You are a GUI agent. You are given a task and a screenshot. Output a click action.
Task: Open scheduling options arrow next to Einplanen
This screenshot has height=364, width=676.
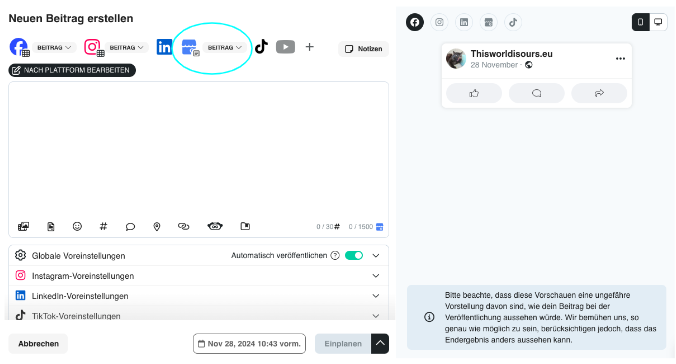pyautogui.click(x=380, y=344)
